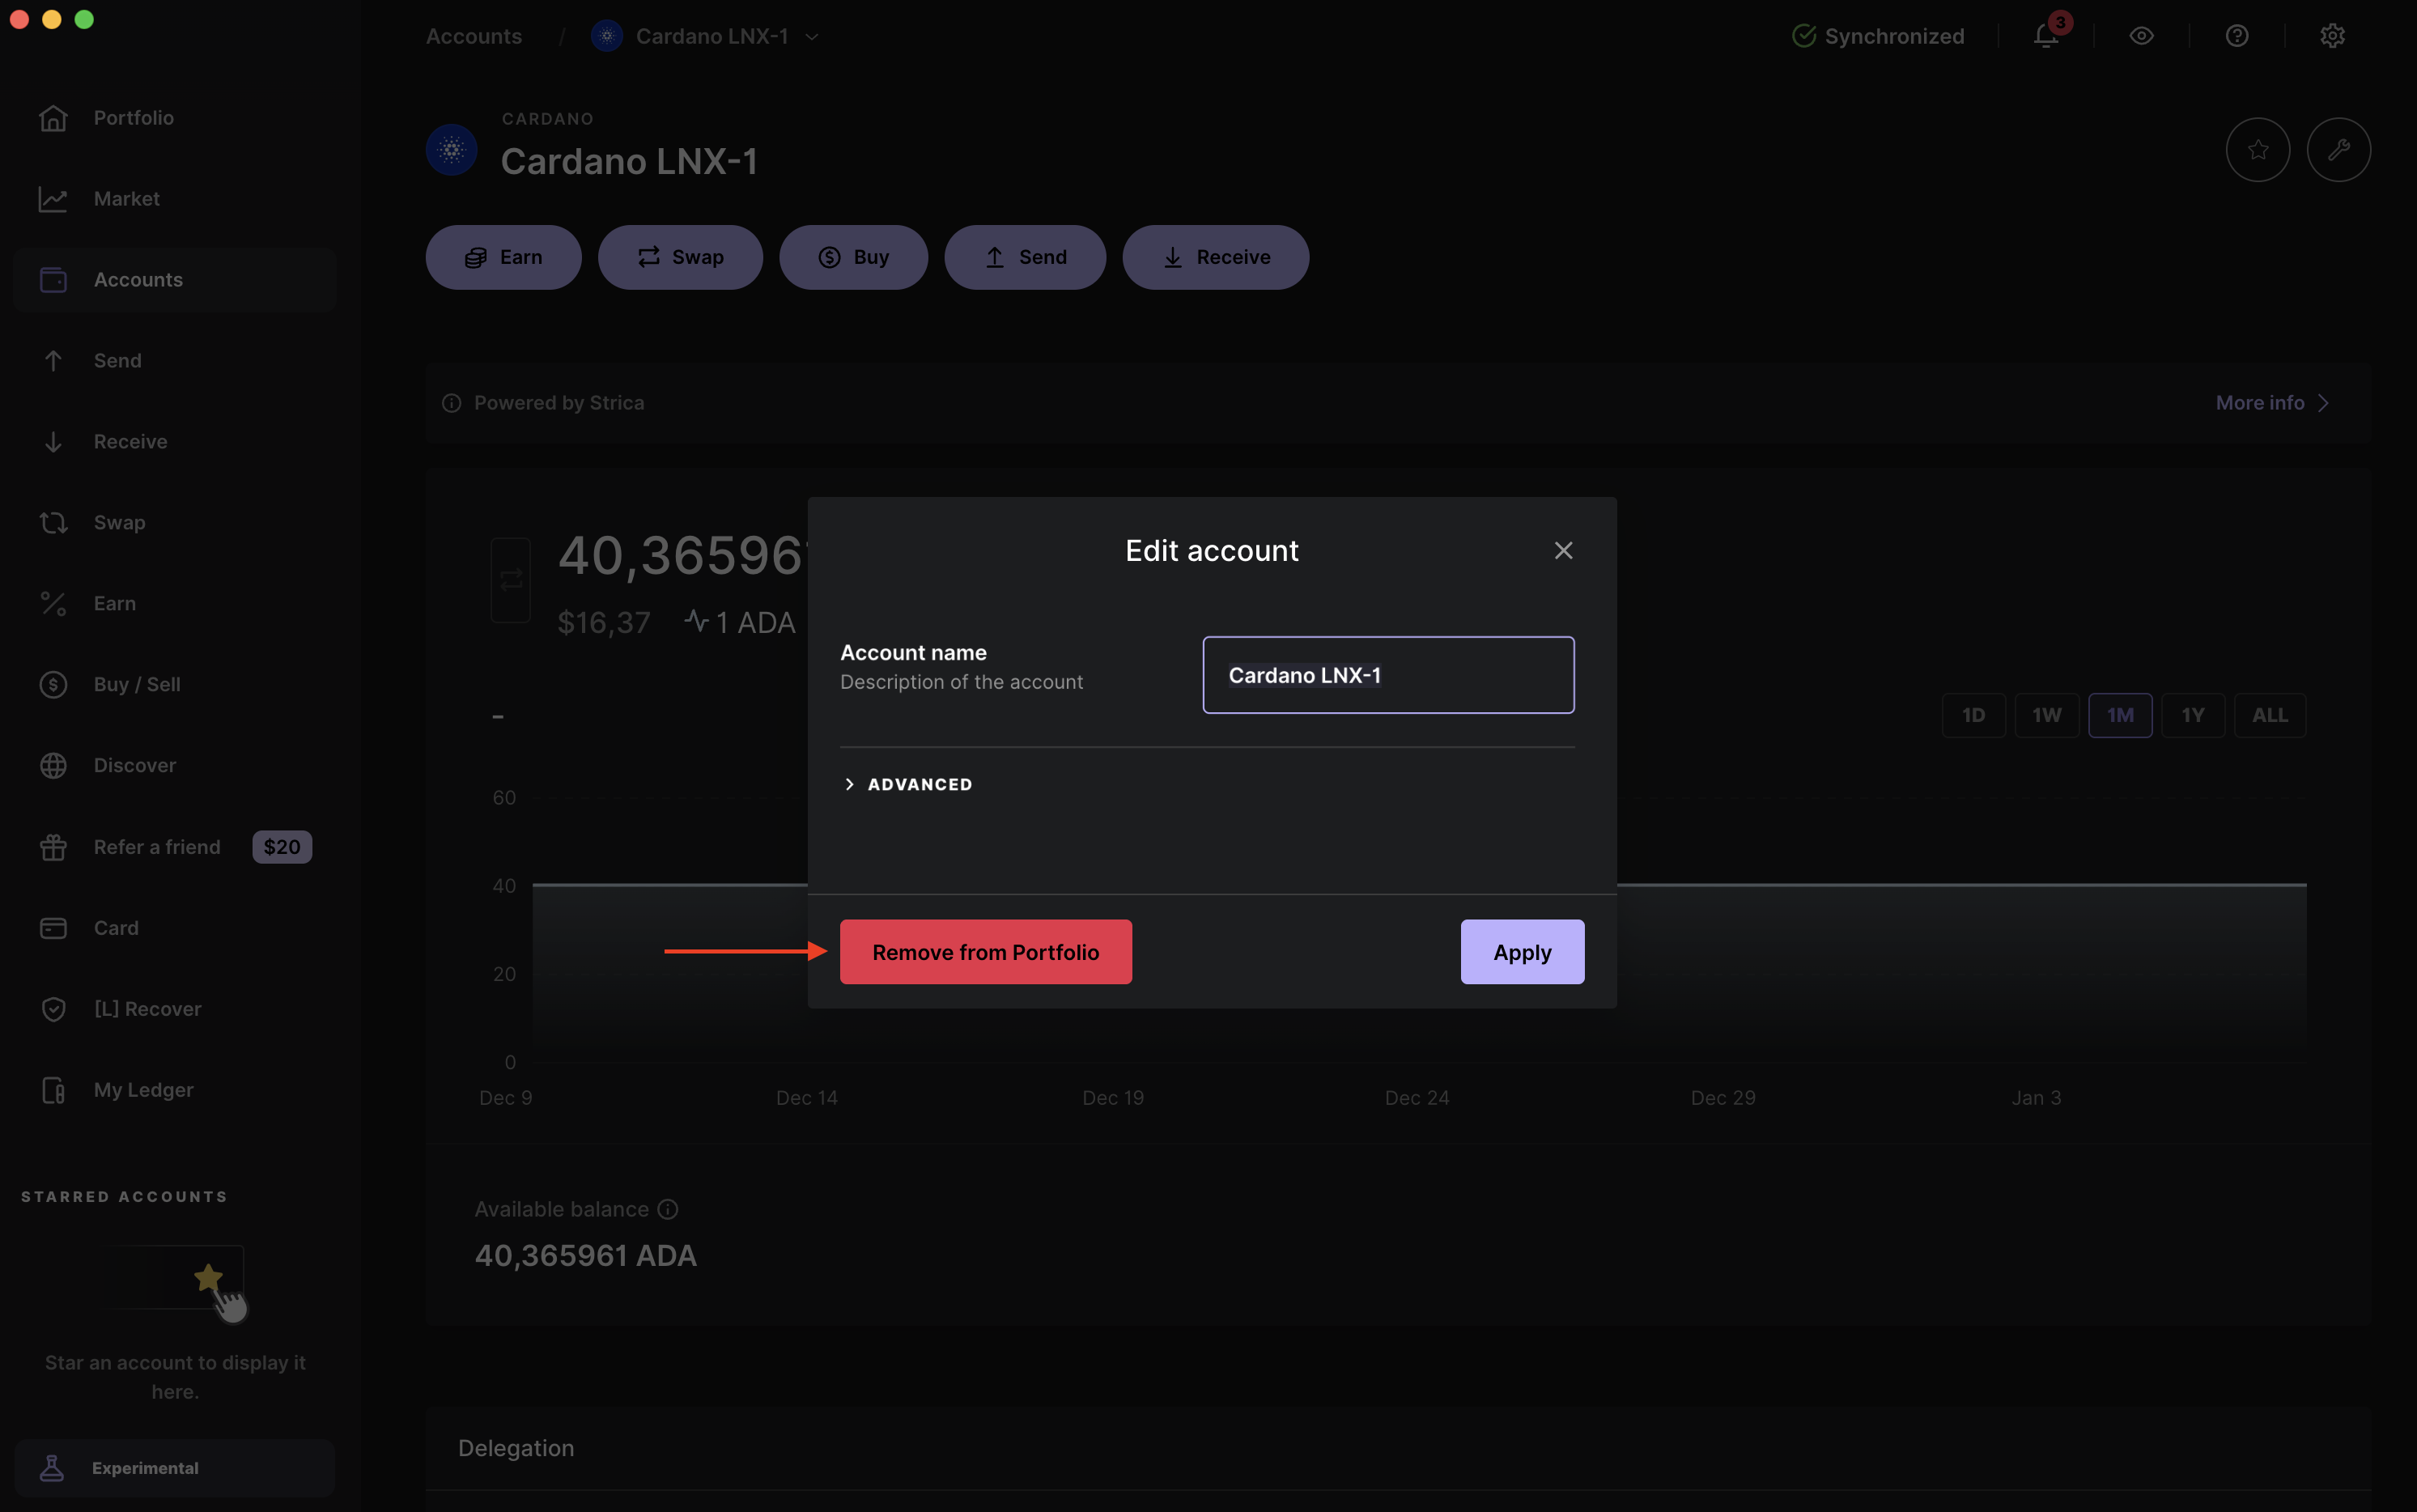Enable Experimental features in the sidebar
Viewport: 2417px width, 1512px height.
pos(145,1467)
